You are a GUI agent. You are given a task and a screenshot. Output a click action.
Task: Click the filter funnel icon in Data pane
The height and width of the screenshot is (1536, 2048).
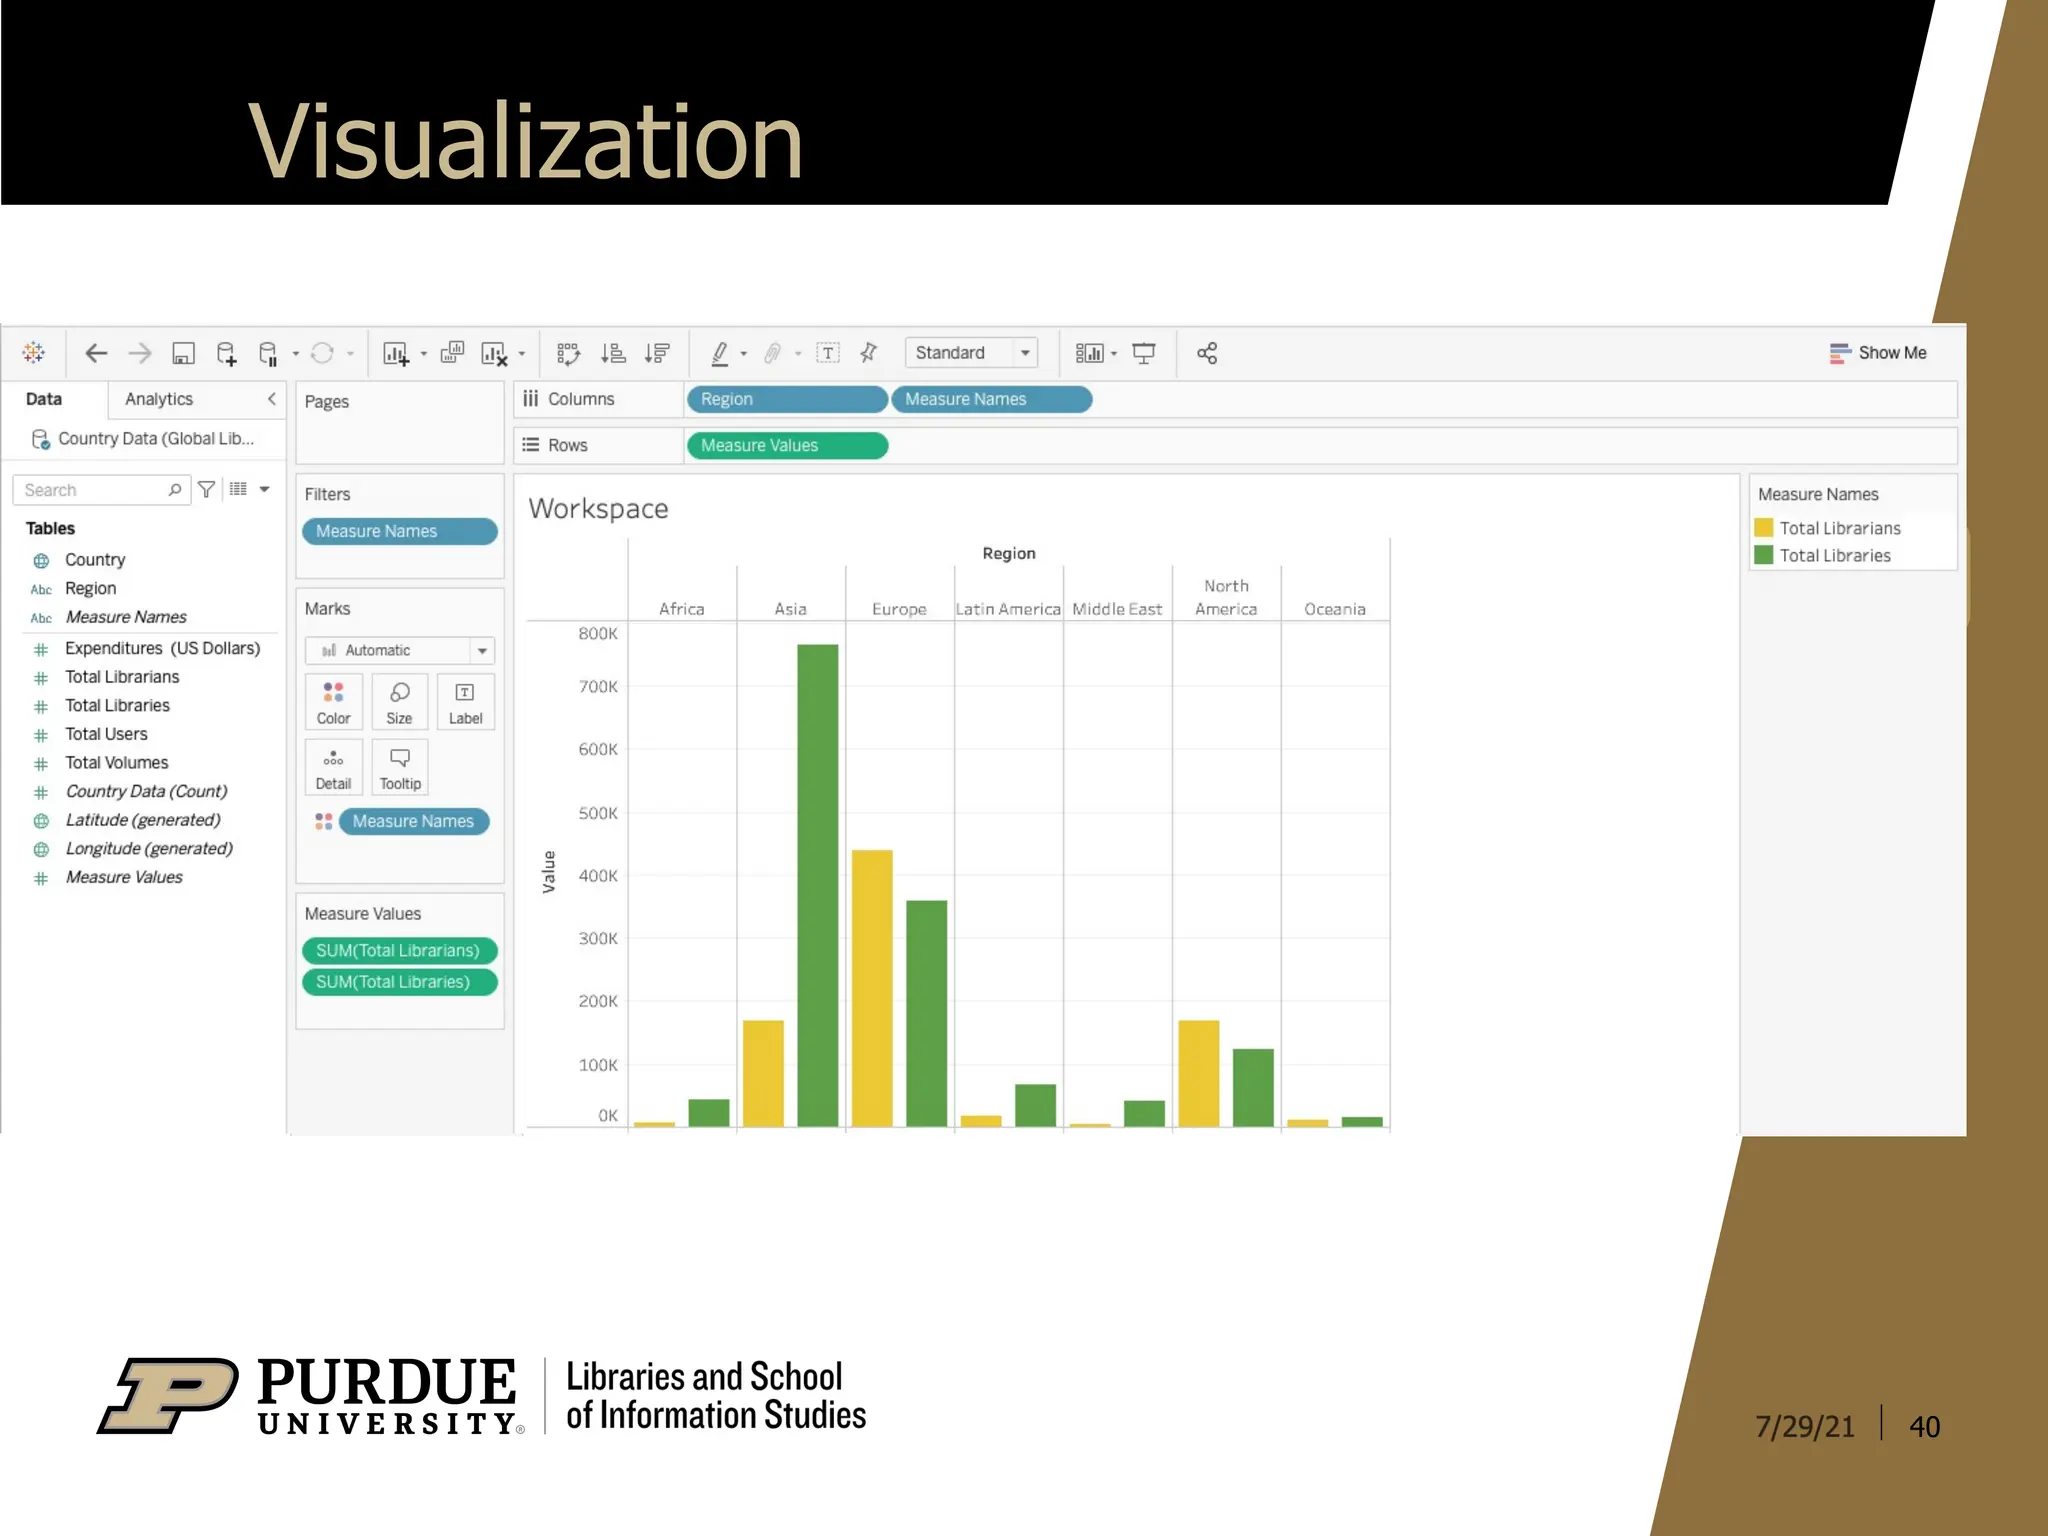click(x=207, y=489)
